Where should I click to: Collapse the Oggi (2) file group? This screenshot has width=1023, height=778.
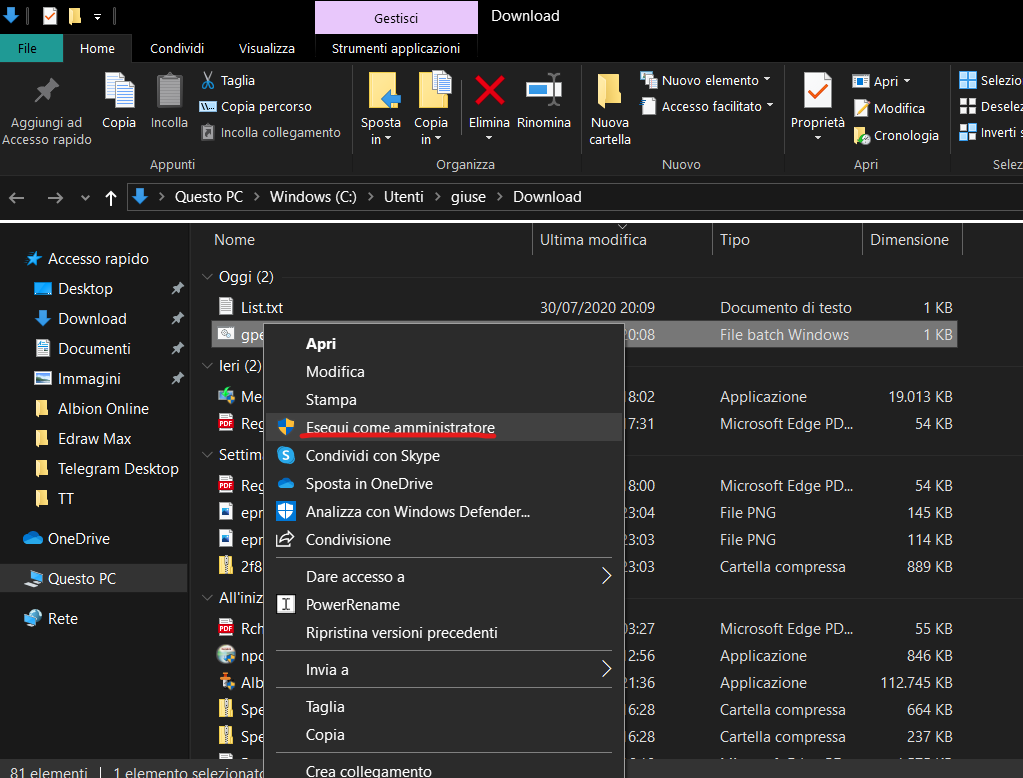[208, 277]
